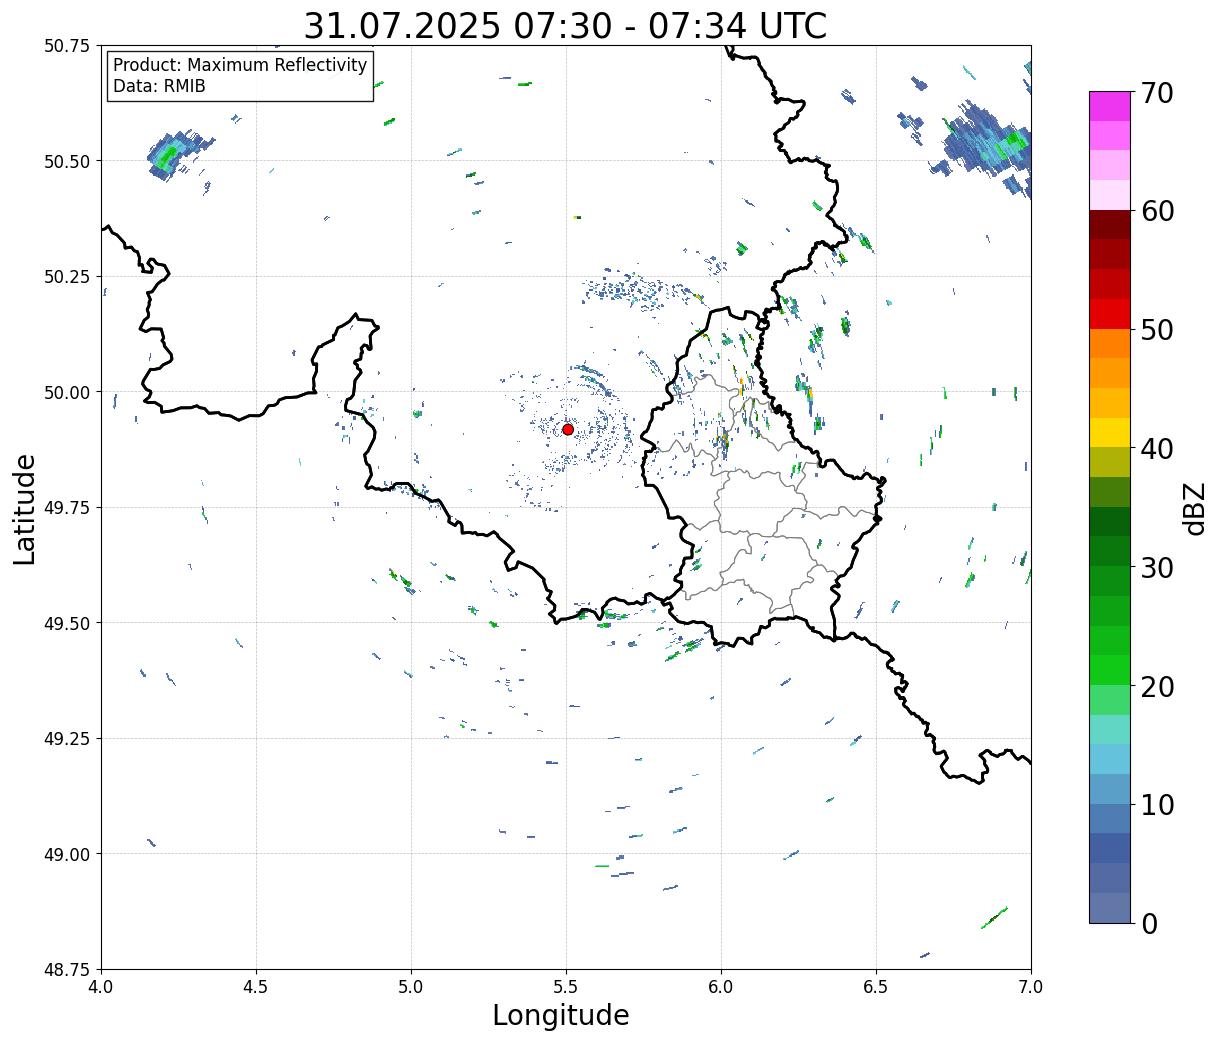Click latitude tick label "49.25"
1219x1040 pixels.
[x=66, y=739]
